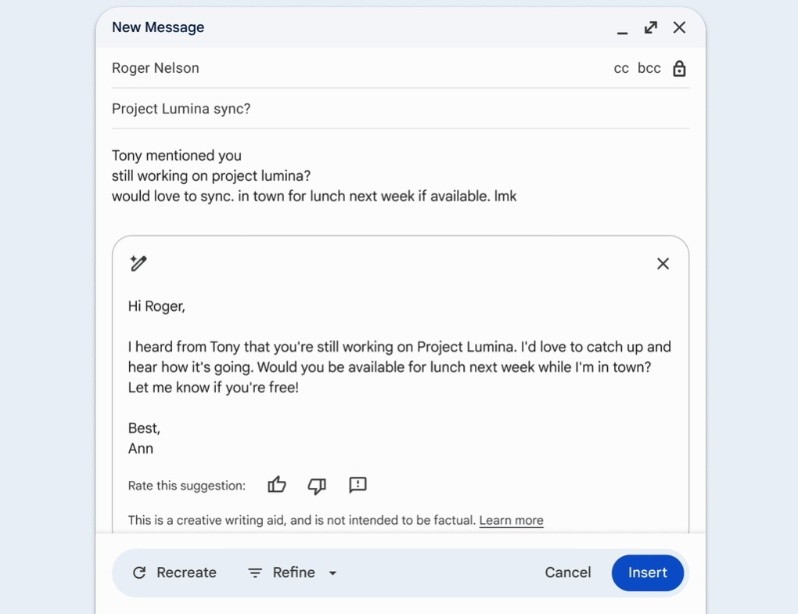Open the Refine dropdown arrow

(333, 573)
